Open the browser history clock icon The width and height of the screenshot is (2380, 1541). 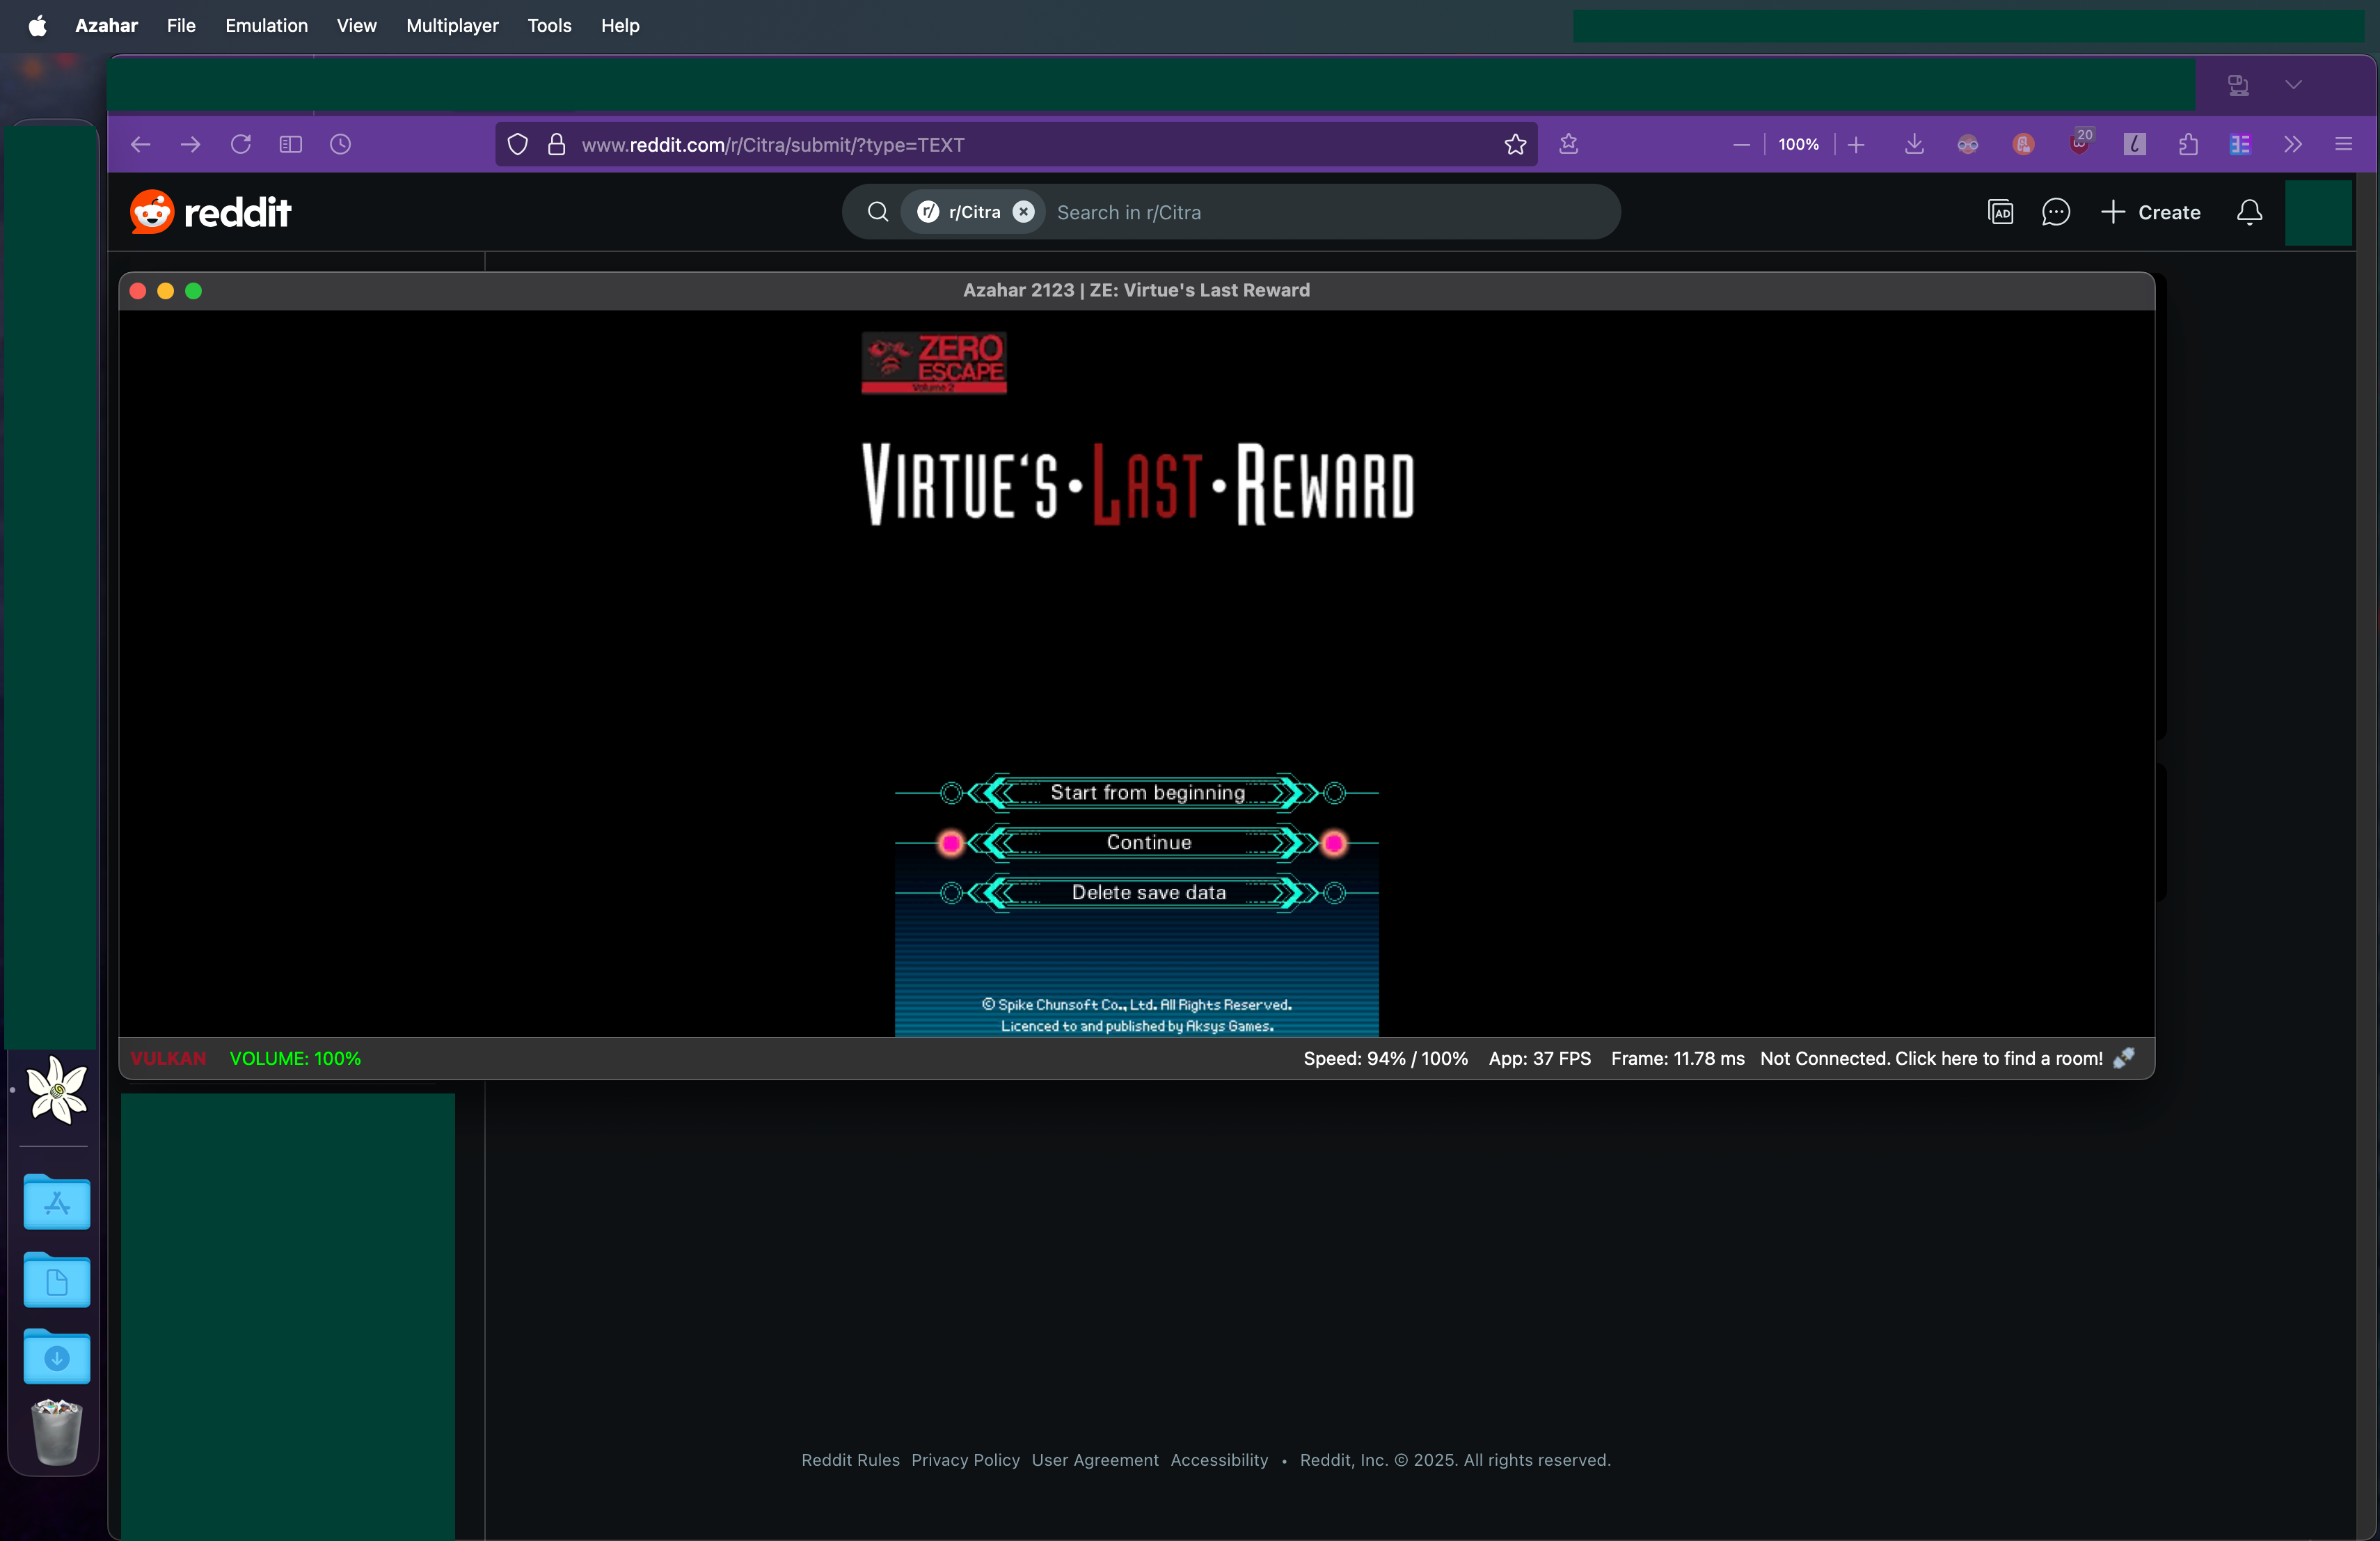click(x=340, y=144)
